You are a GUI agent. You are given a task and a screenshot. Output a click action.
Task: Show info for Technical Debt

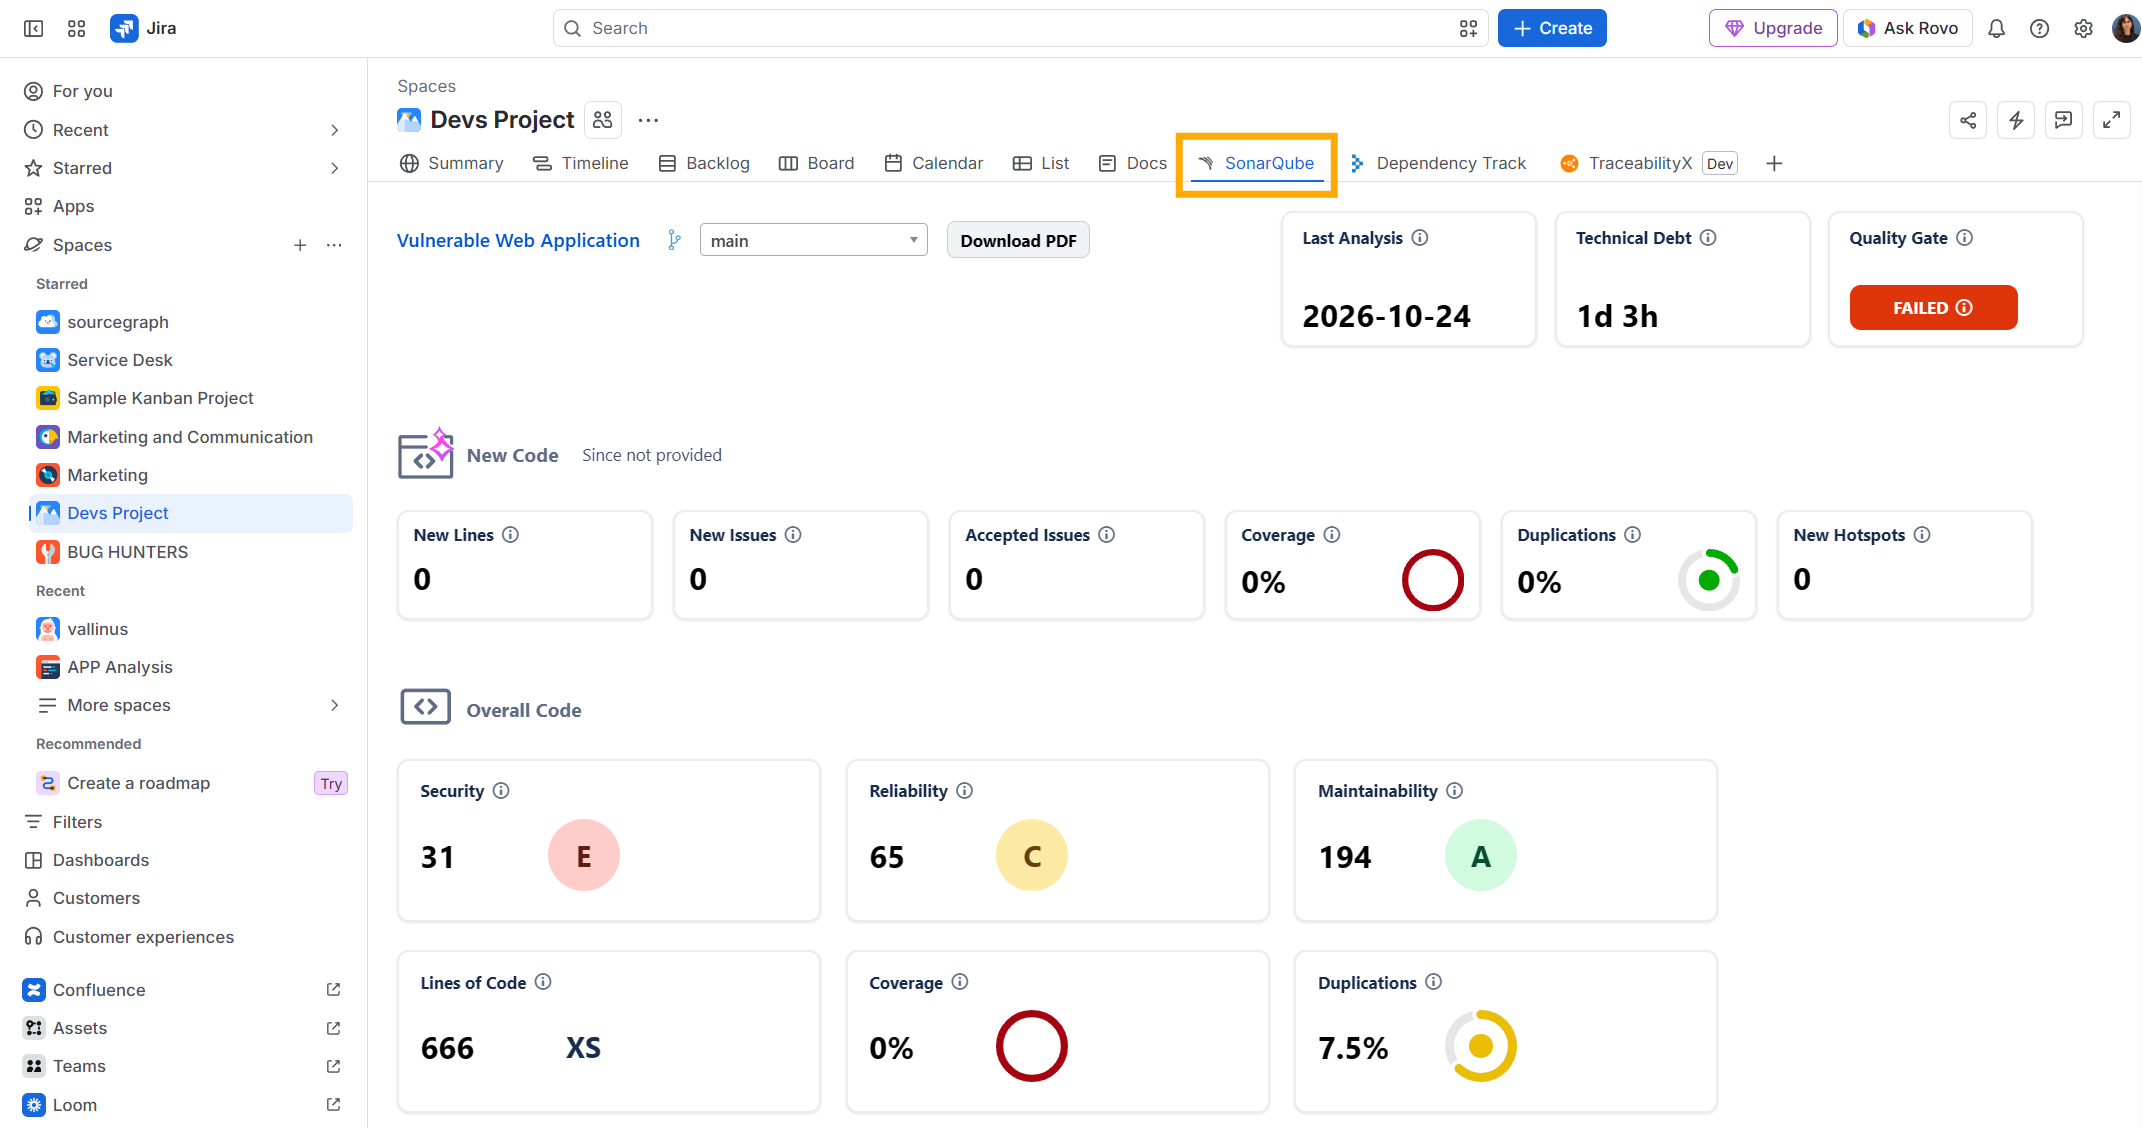1708,238
